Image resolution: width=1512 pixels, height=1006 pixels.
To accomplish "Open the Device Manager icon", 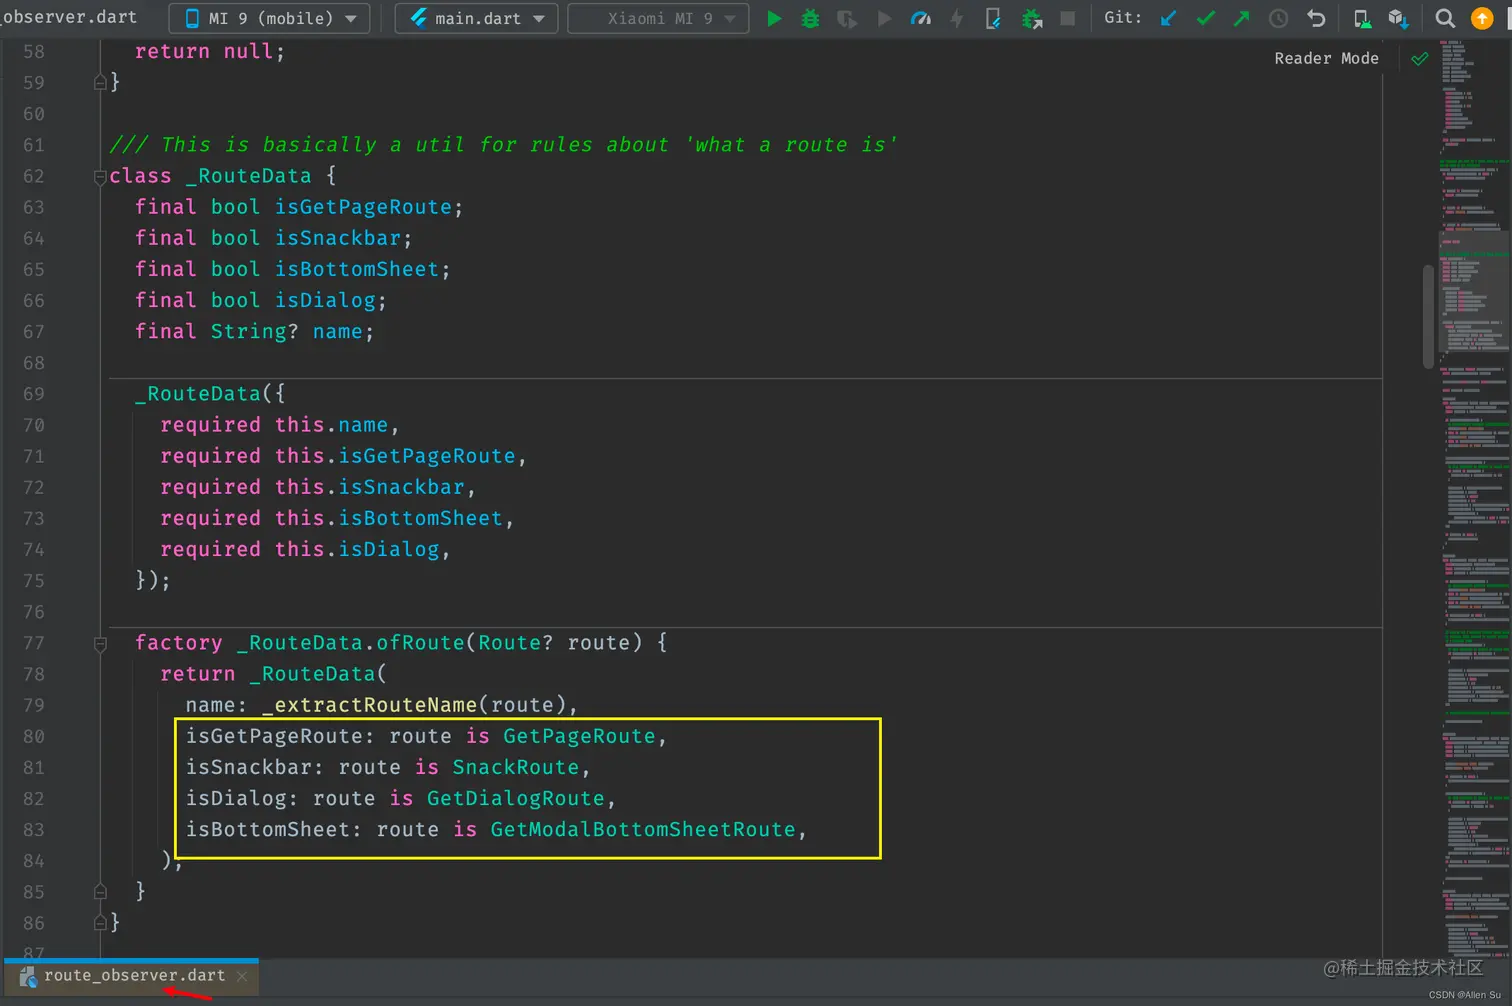I will tap(1362, 18).
